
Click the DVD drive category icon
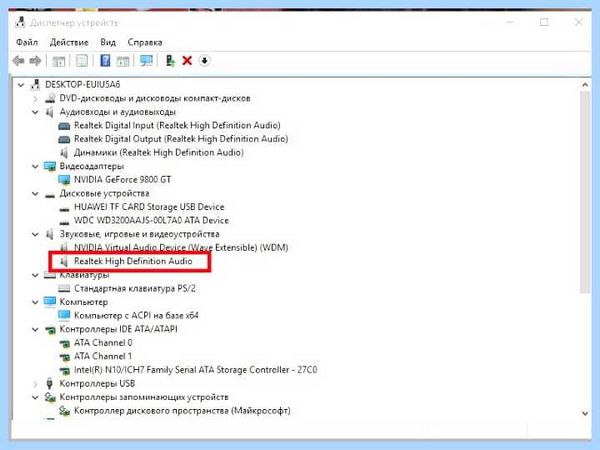click(50, 98)
